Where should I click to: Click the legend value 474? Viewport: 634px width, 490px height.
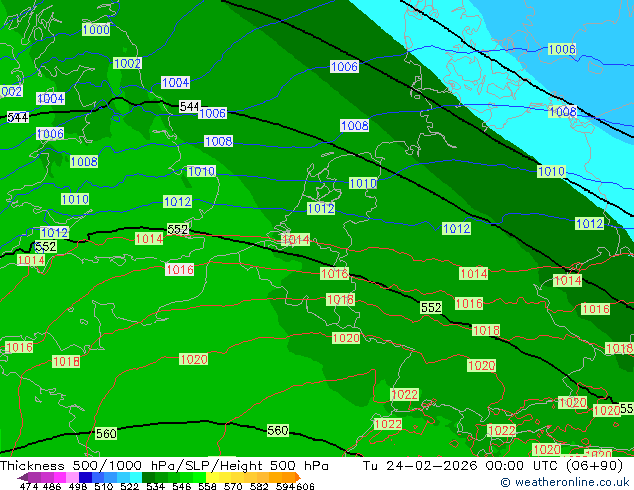tap(29, 486)
